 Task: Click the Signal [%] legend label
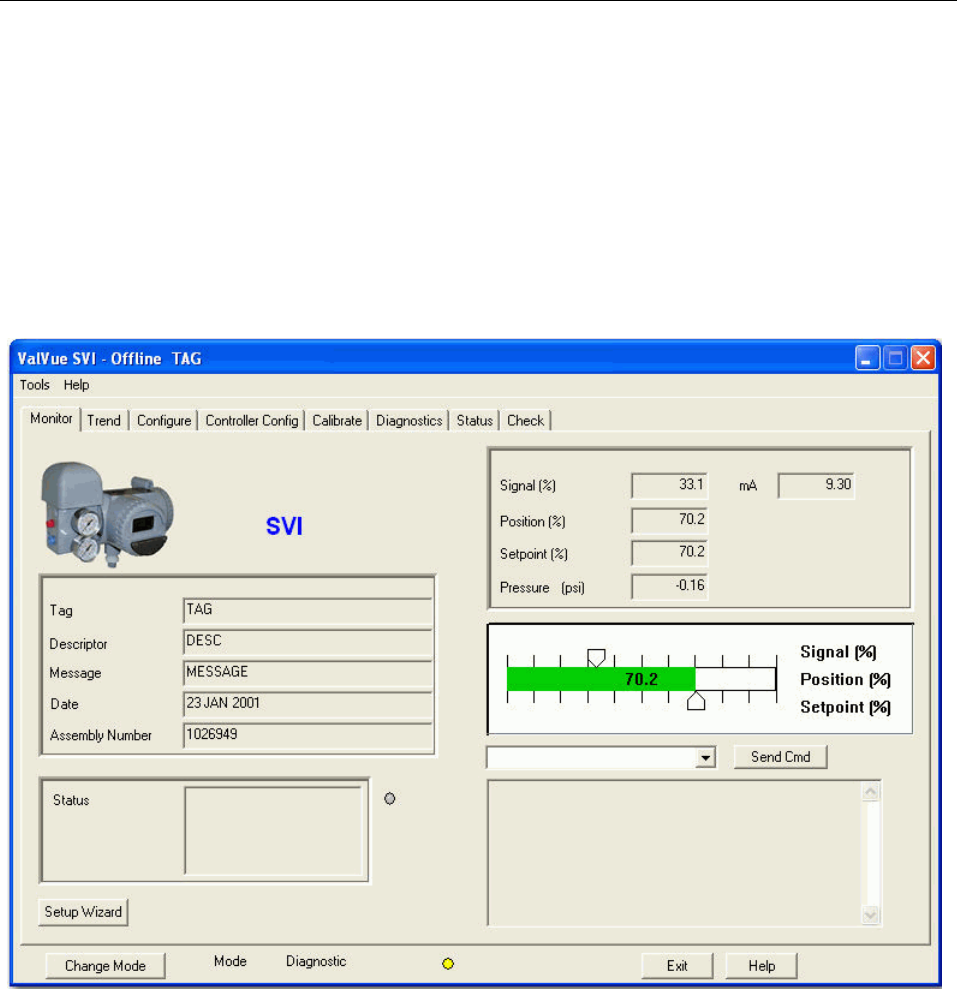tap(838, 652)
